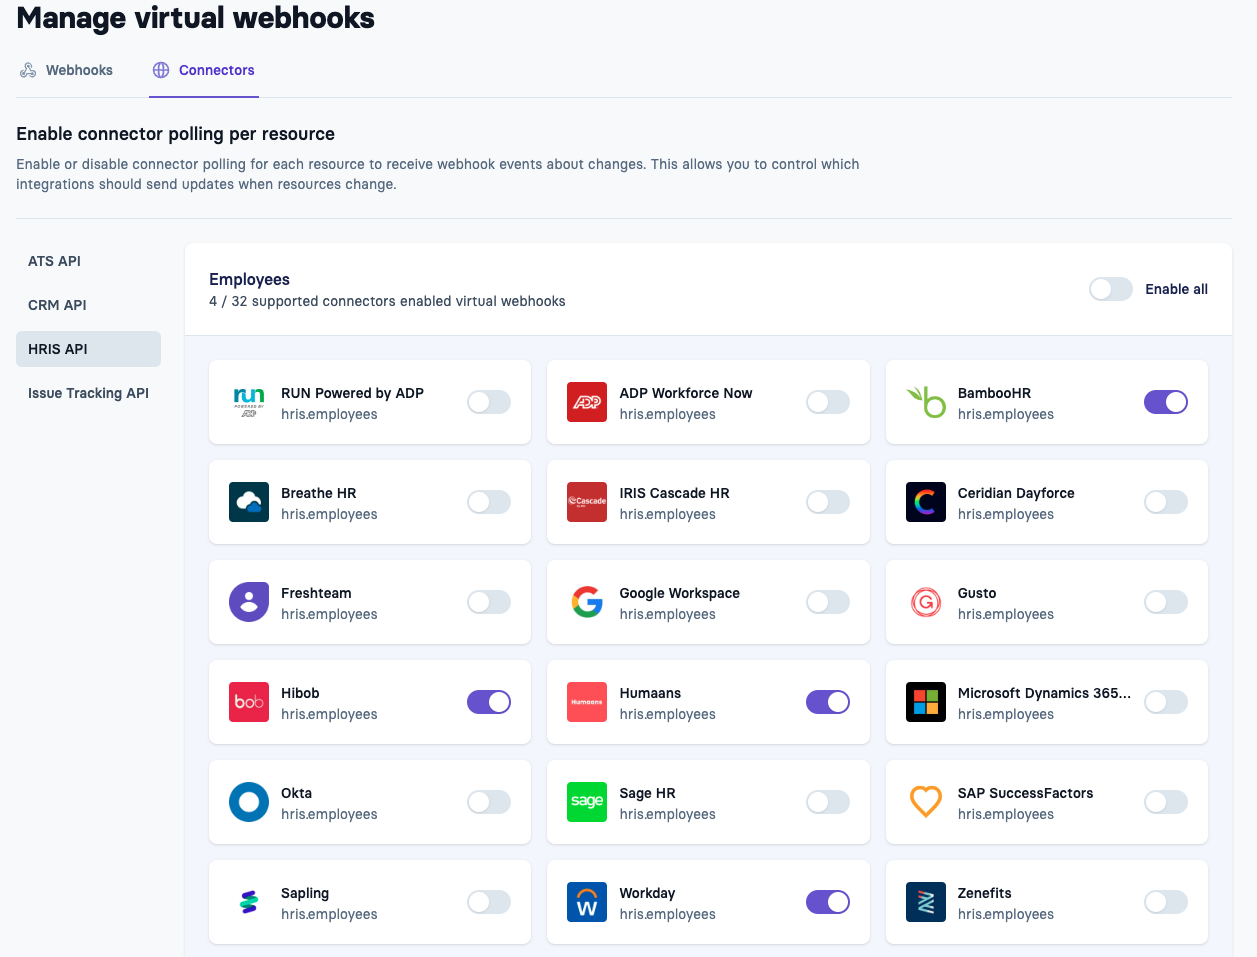Switch on SAP SuccessFactors toggle
This screenshot has height=957, width=1257.
[x=1166, y=802]
